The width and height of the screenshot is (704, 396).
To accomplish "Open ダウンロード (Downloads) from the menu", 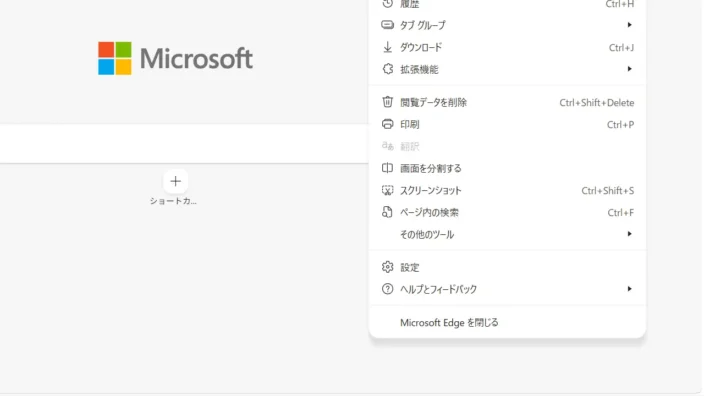I will pos(507,47).
